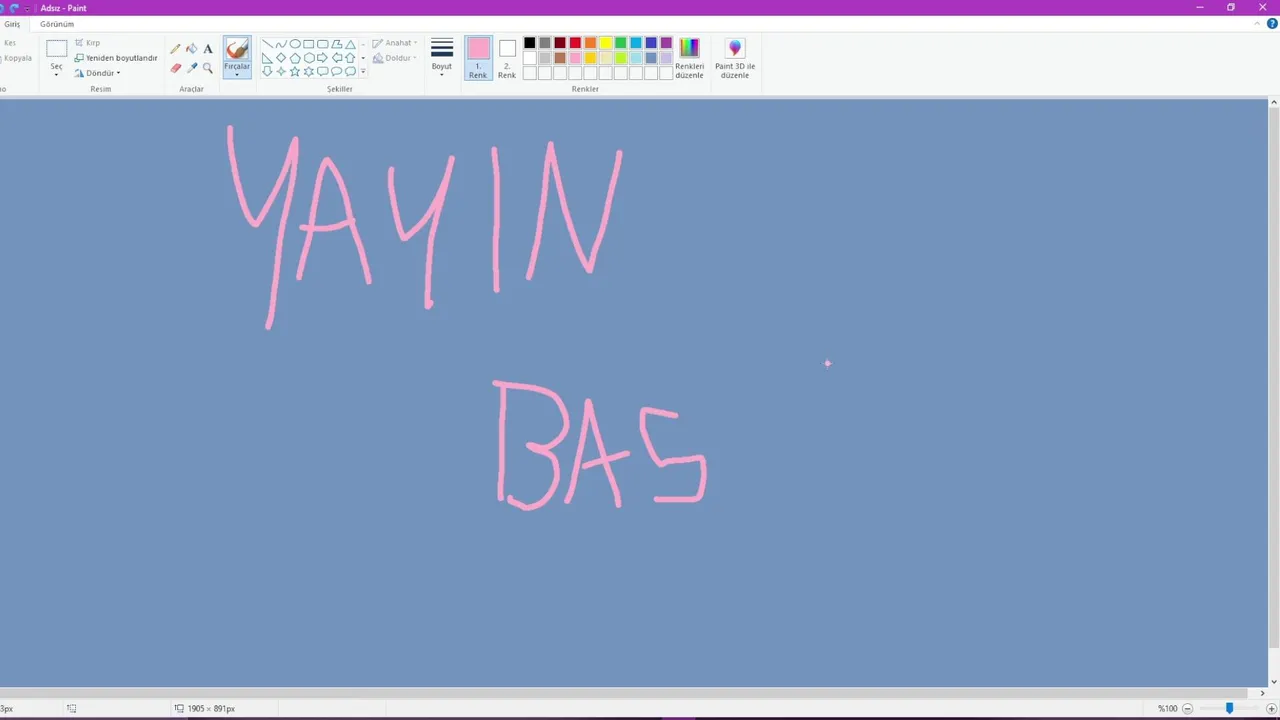Image resolution: width=1280 pixels, height=720 pixels.
Task: Open the Doldur fill dropdown
Action: pos(395,58)
